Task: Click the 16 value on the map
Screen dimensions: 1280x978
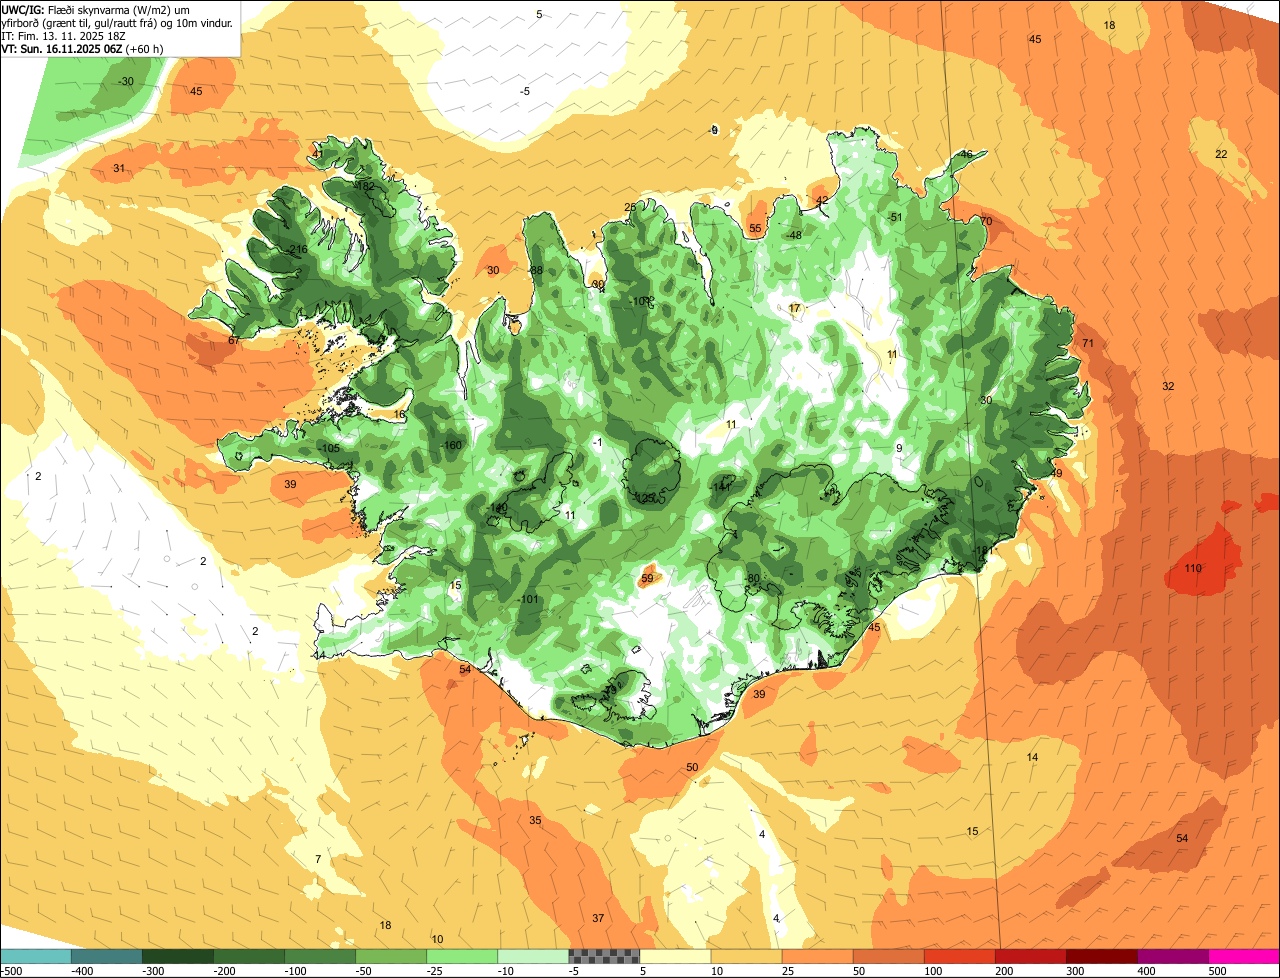Action: pos(399,414)
